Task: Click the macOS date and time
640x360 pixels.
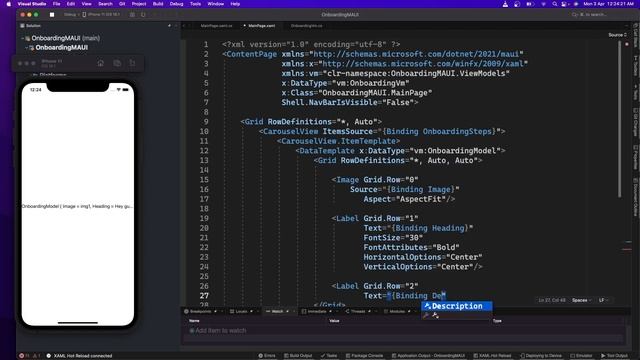Action: (x=609, y=4)
